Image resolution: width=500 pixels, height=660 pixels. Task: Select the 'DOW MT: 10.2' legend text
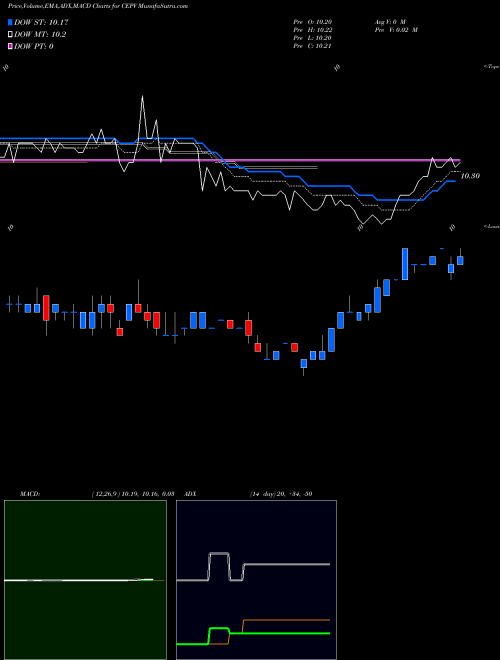(40, 35)
